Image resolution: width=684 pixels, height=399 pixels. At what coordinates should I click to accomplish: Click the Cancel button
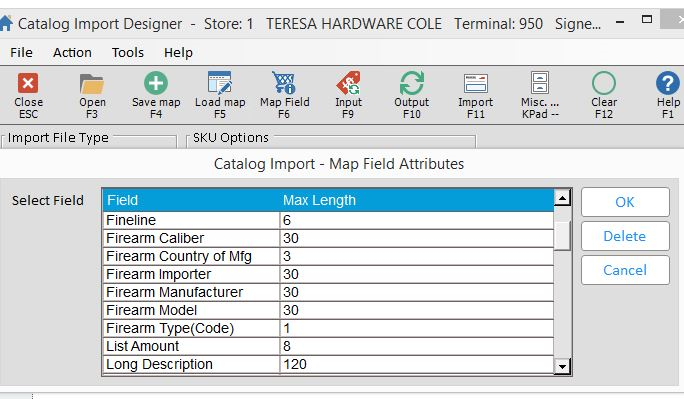[x=625, y=270]
